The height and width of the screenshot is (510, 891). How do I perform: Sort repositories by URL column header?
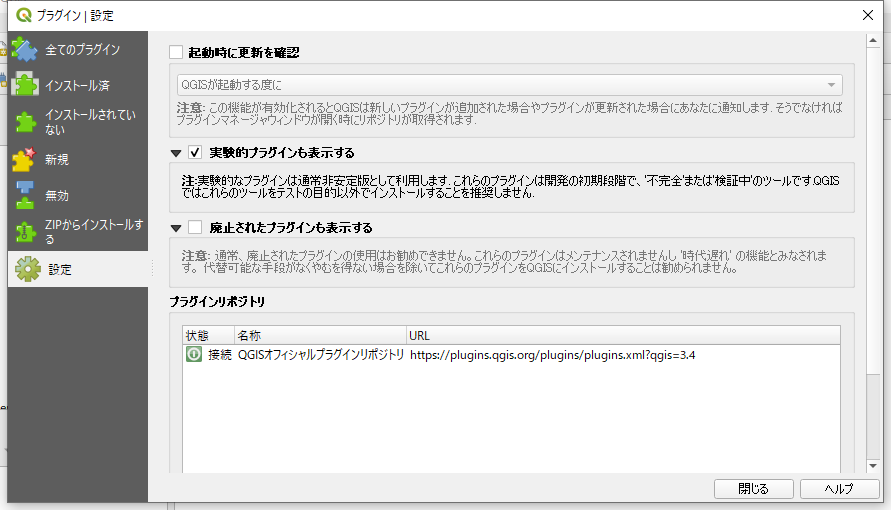[x=620, y=335]
